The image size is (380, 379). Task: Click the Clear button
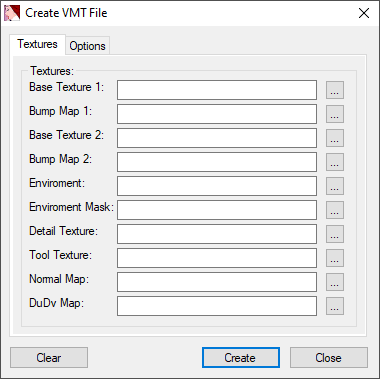click(49, 358)
